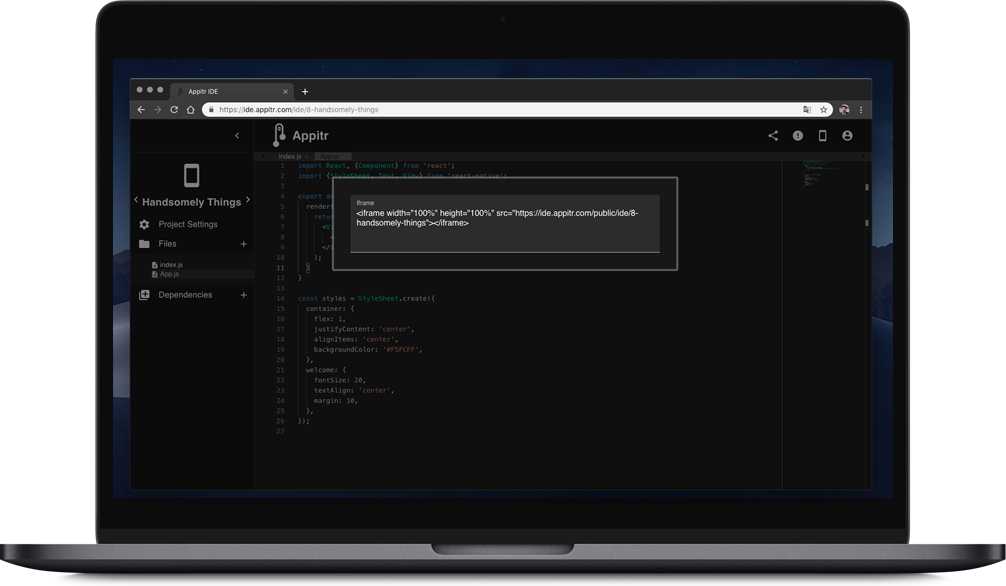Switch to the App.js editor tab

point(329,157)
